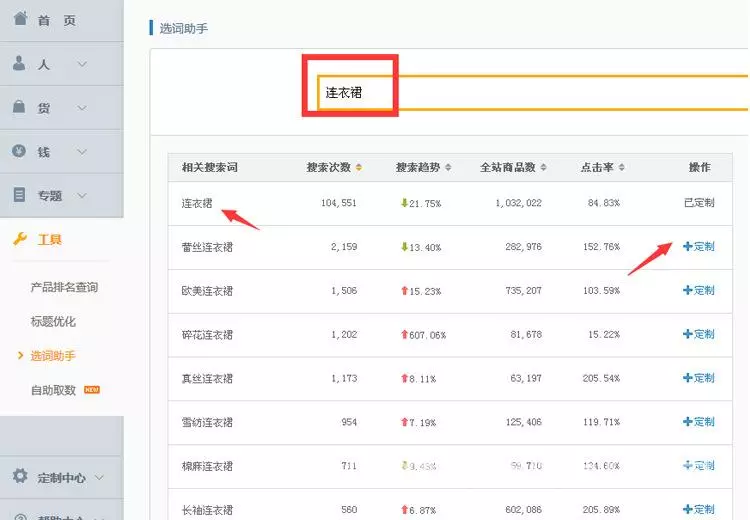750x520 pixels.
Task: Click +定制 for 长袖连衣裙
Action: (x=698, y=509)
